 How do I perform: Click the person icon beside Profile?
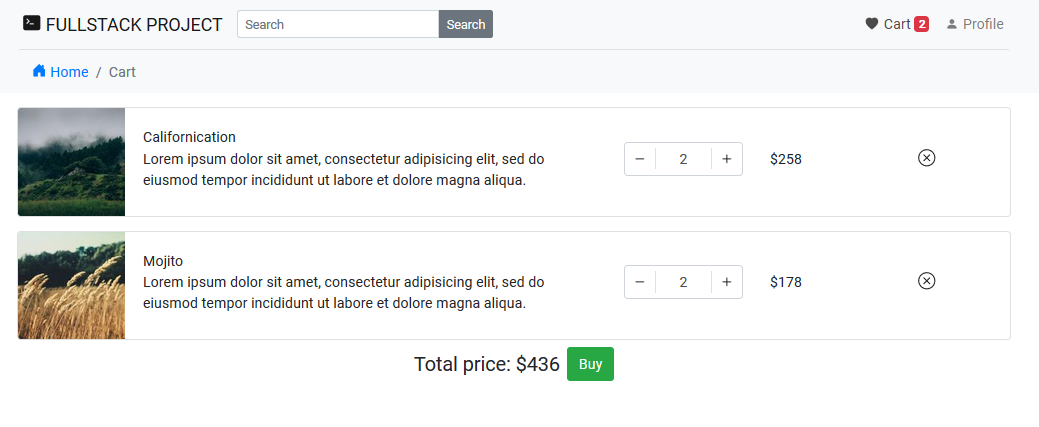click(951, 24)
